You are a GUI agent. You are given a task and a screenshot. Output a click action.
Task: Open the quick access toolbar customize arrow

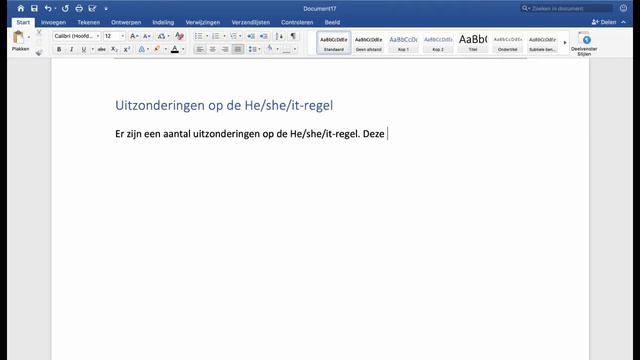click(x=106, y=8)
